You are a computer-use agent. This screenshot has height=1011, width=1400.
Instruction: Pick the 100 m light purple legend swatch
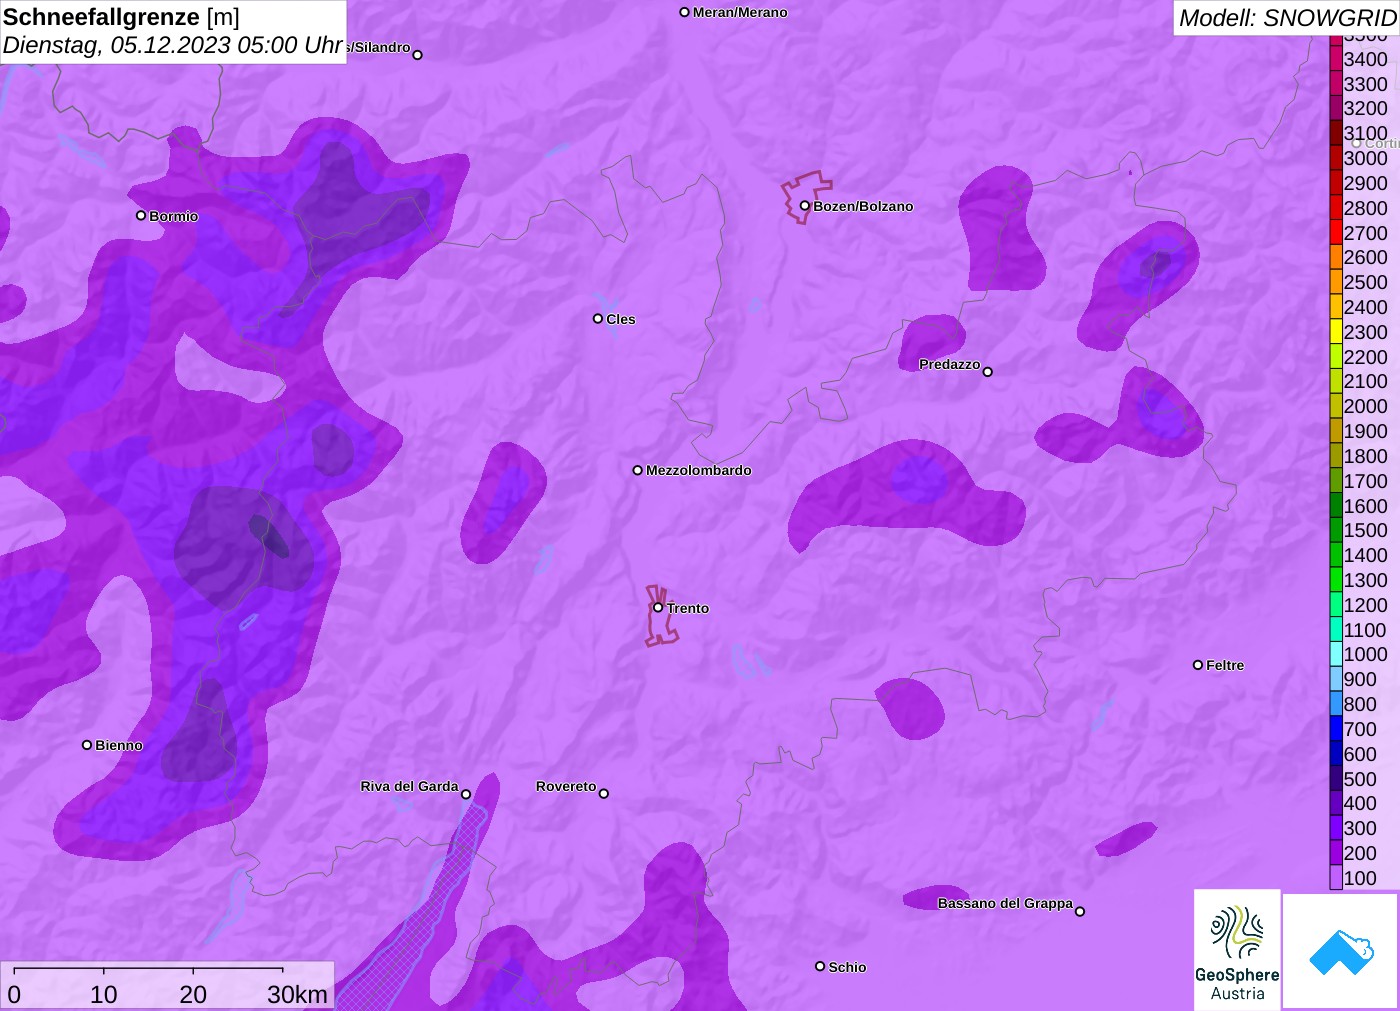coord(1336,878)
